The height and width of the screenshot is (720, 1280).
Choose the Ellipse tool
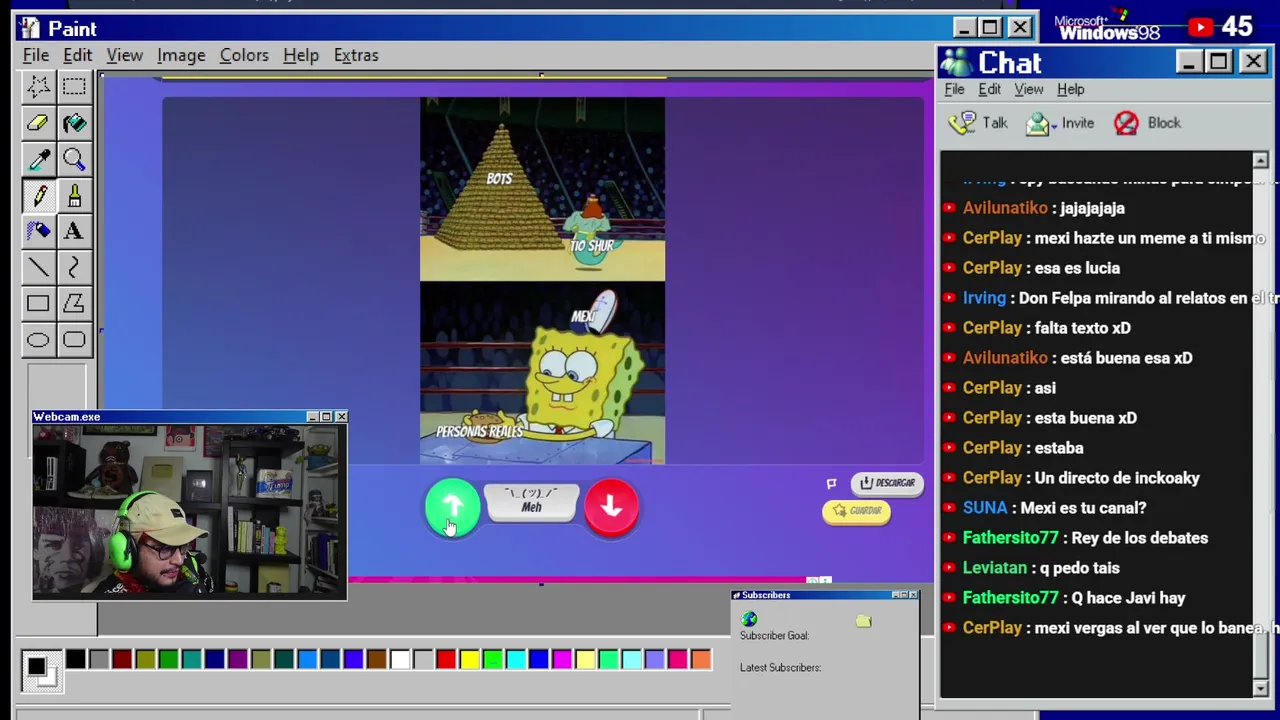coord(38,340)
